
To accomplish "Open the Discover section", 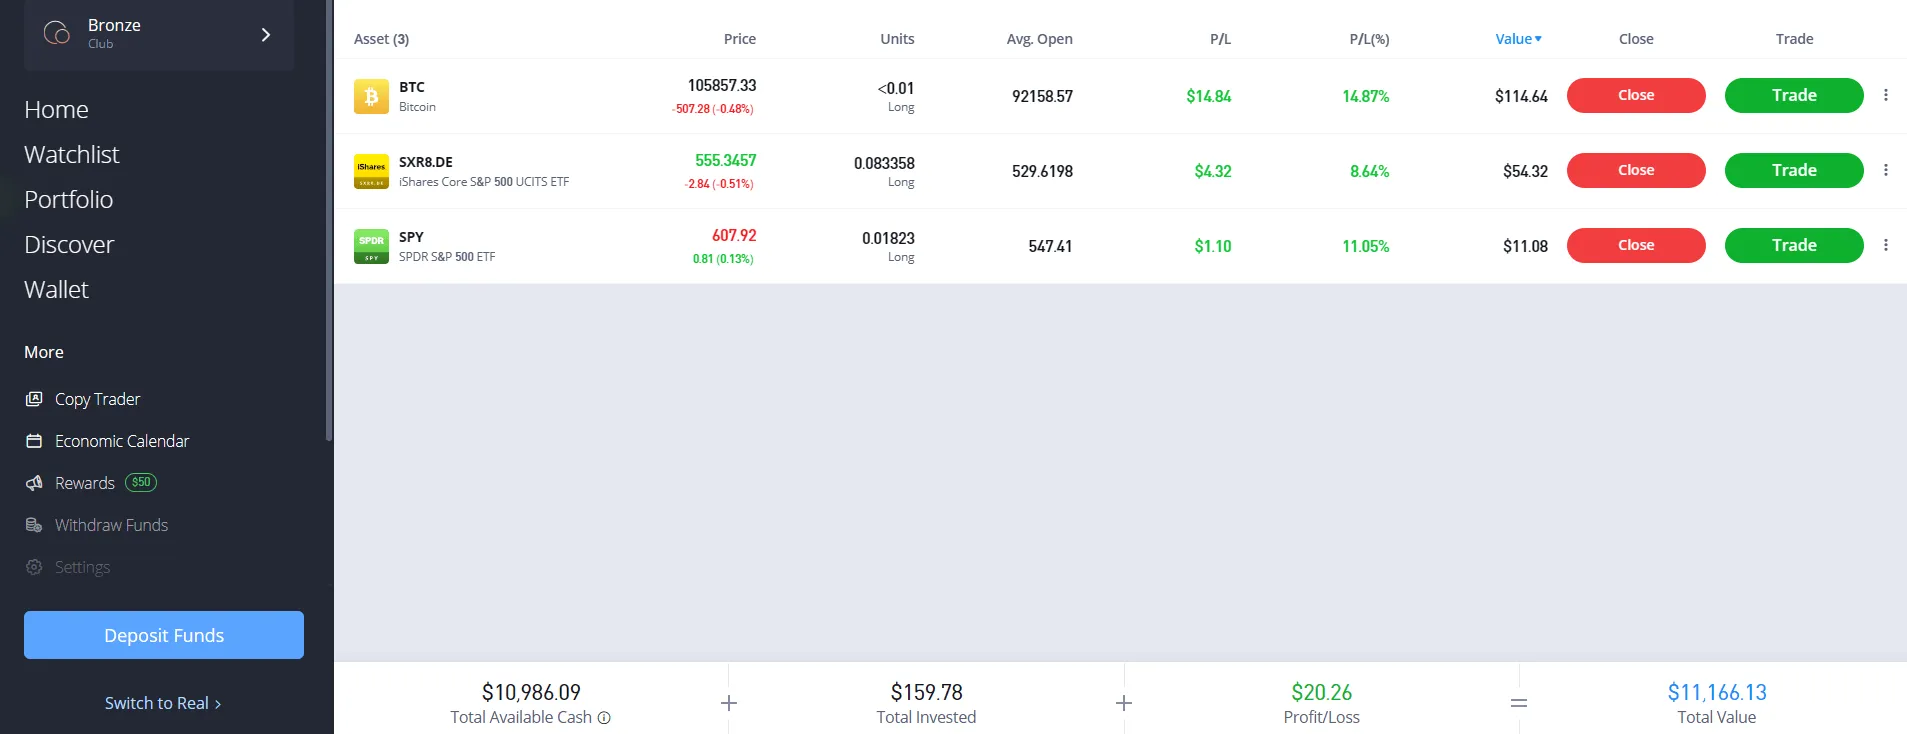I will (69, 244).
